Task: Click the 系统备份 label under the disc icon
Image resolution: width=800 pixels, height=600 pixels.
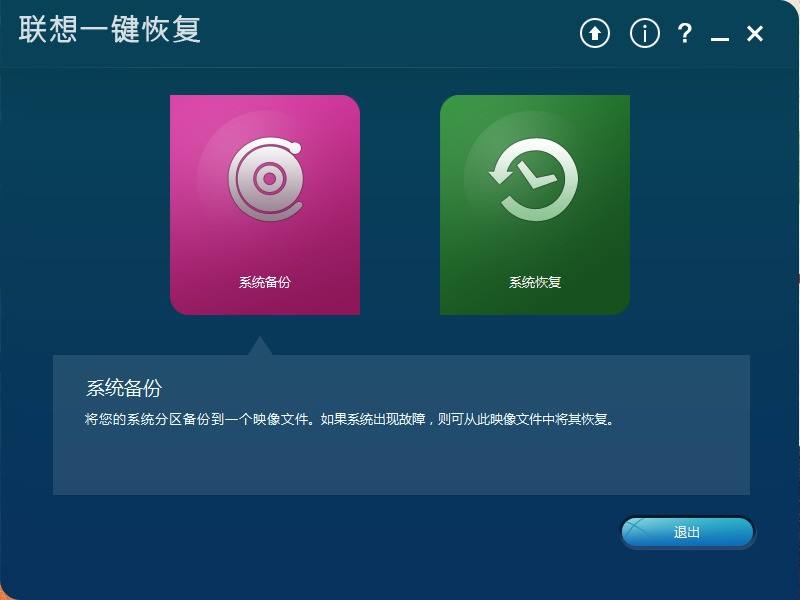Action: click(265, 282)
